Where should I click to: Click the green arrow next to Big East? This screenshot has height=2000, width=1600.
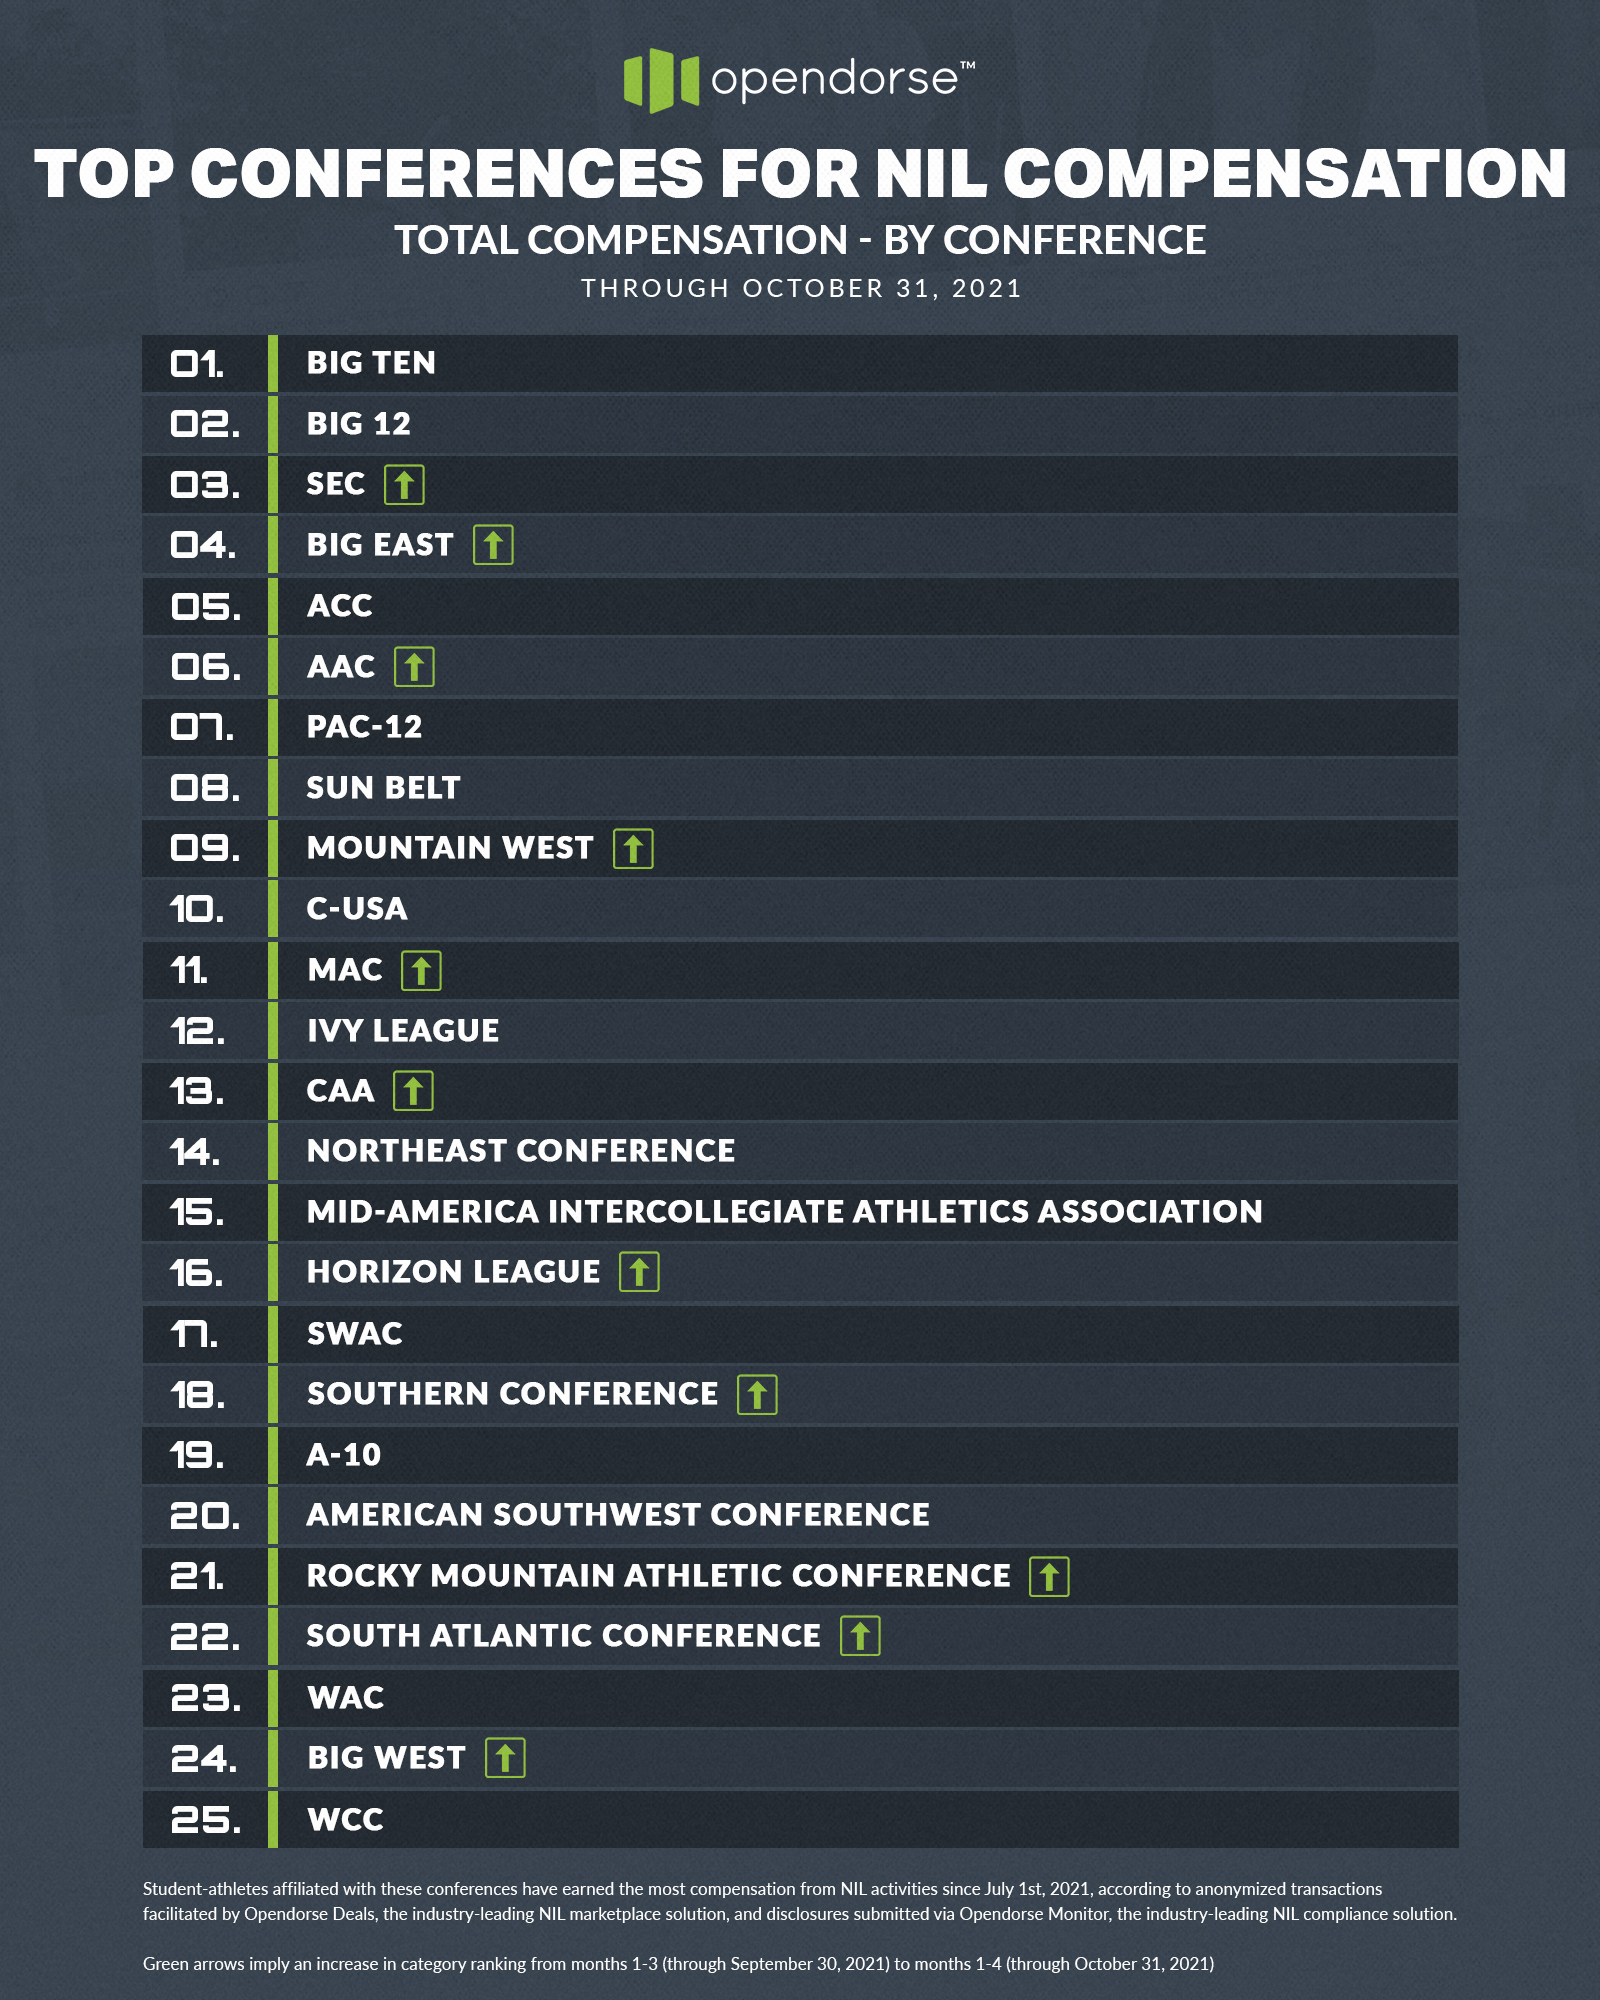click(493, 545)
